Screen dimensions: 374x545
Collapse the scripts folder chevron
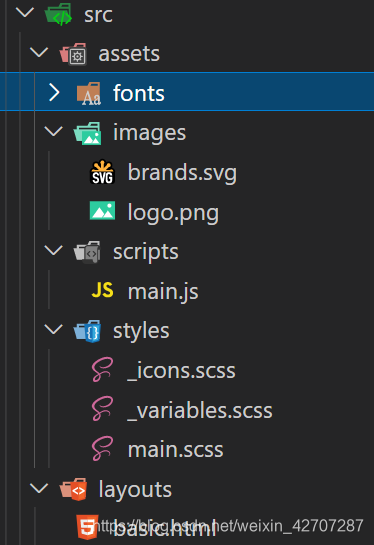(x=54, y=250)
